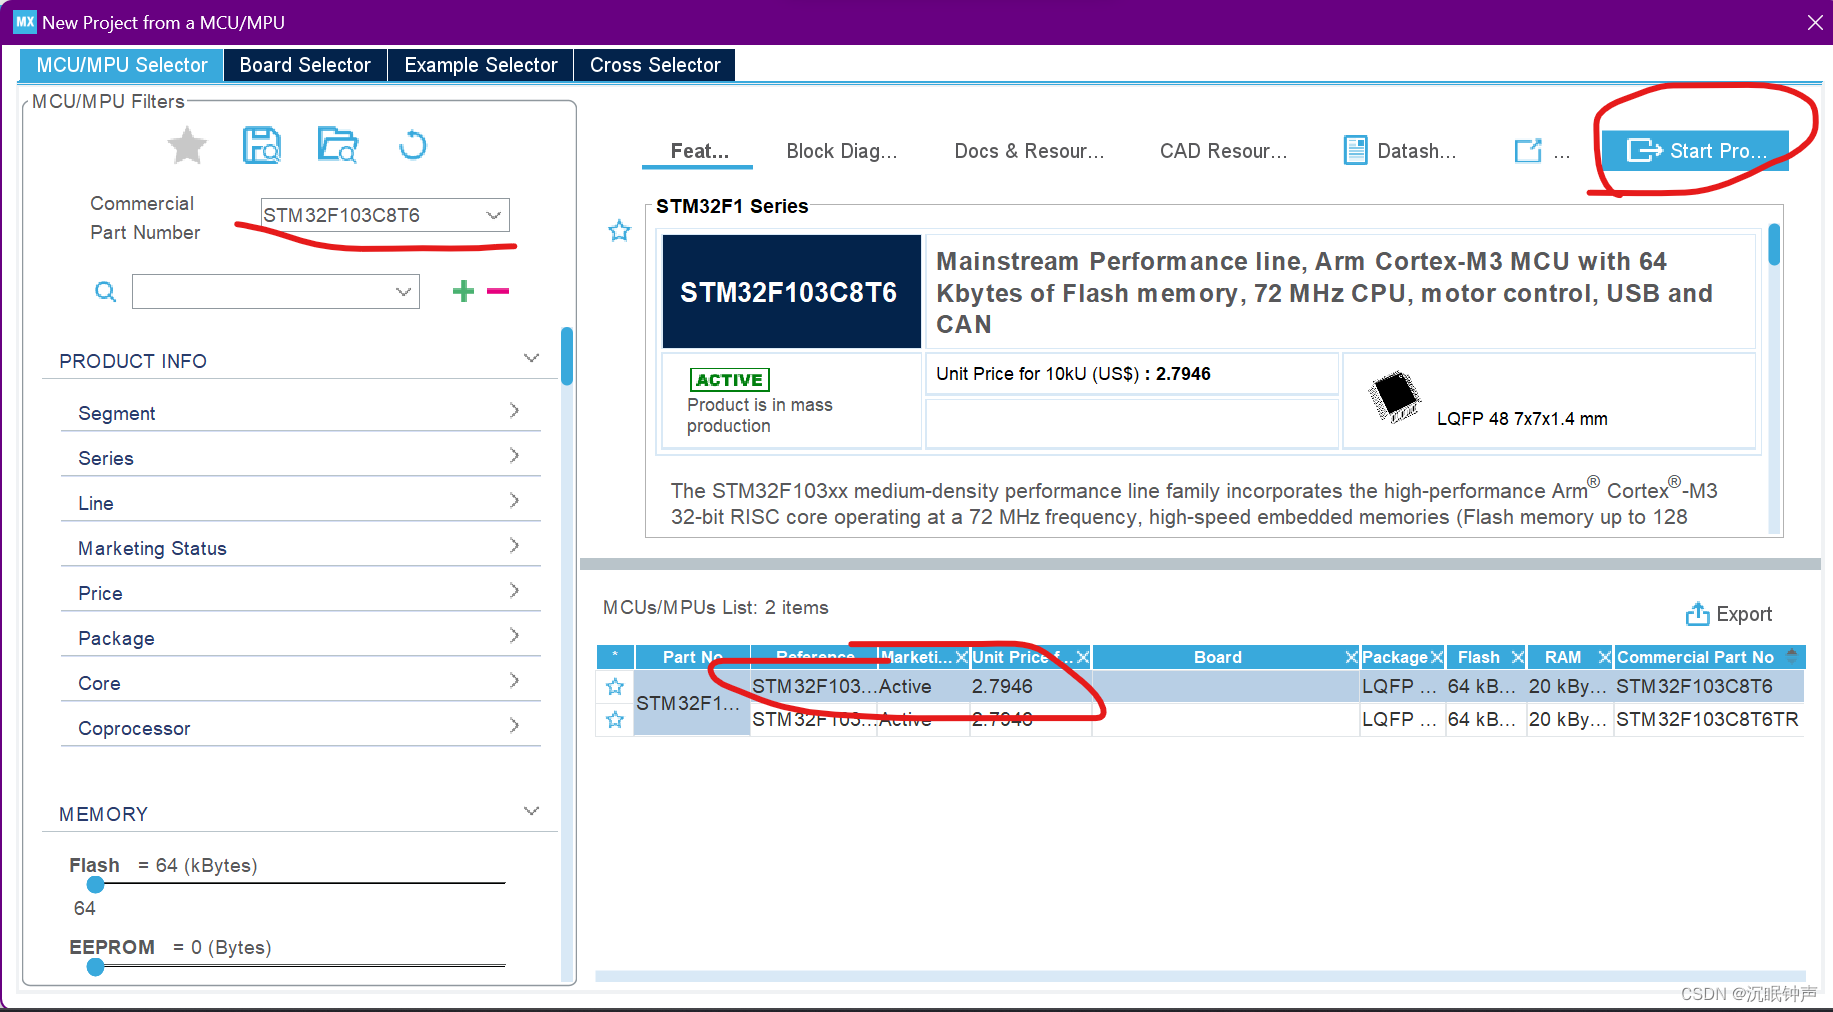Expand the Line filter
Viewport: 1833px width, 1012px height.
[514, 500]
